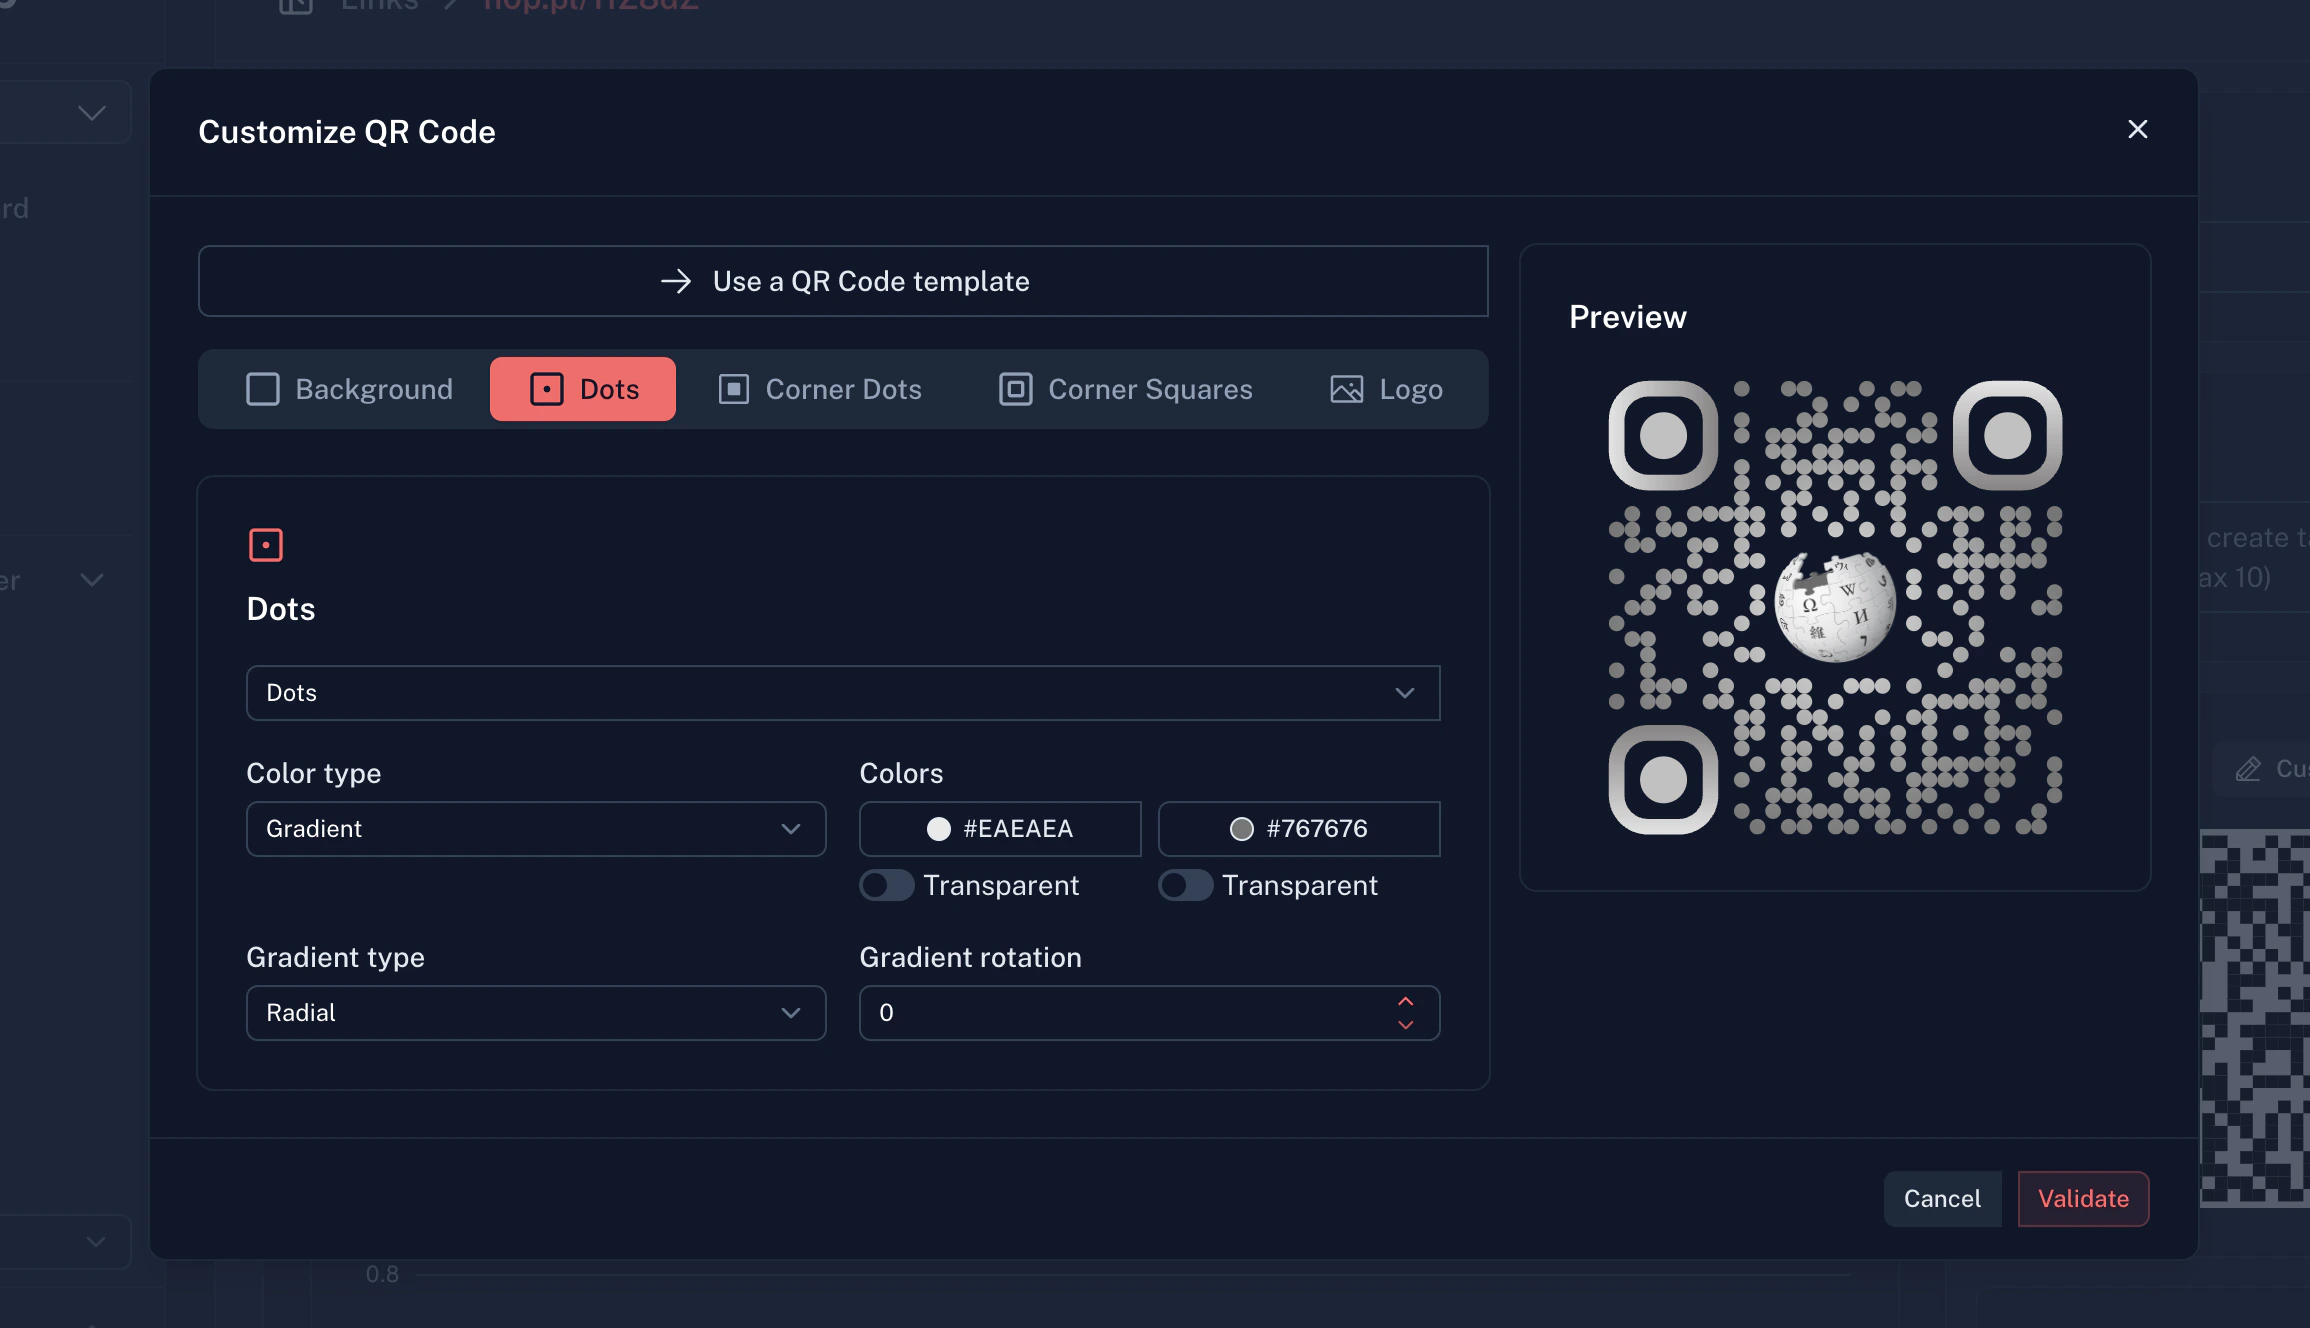2310x1328 pixels.
Task: Open the Color type dropdown showing Gradient
Action: pos(536,828)
